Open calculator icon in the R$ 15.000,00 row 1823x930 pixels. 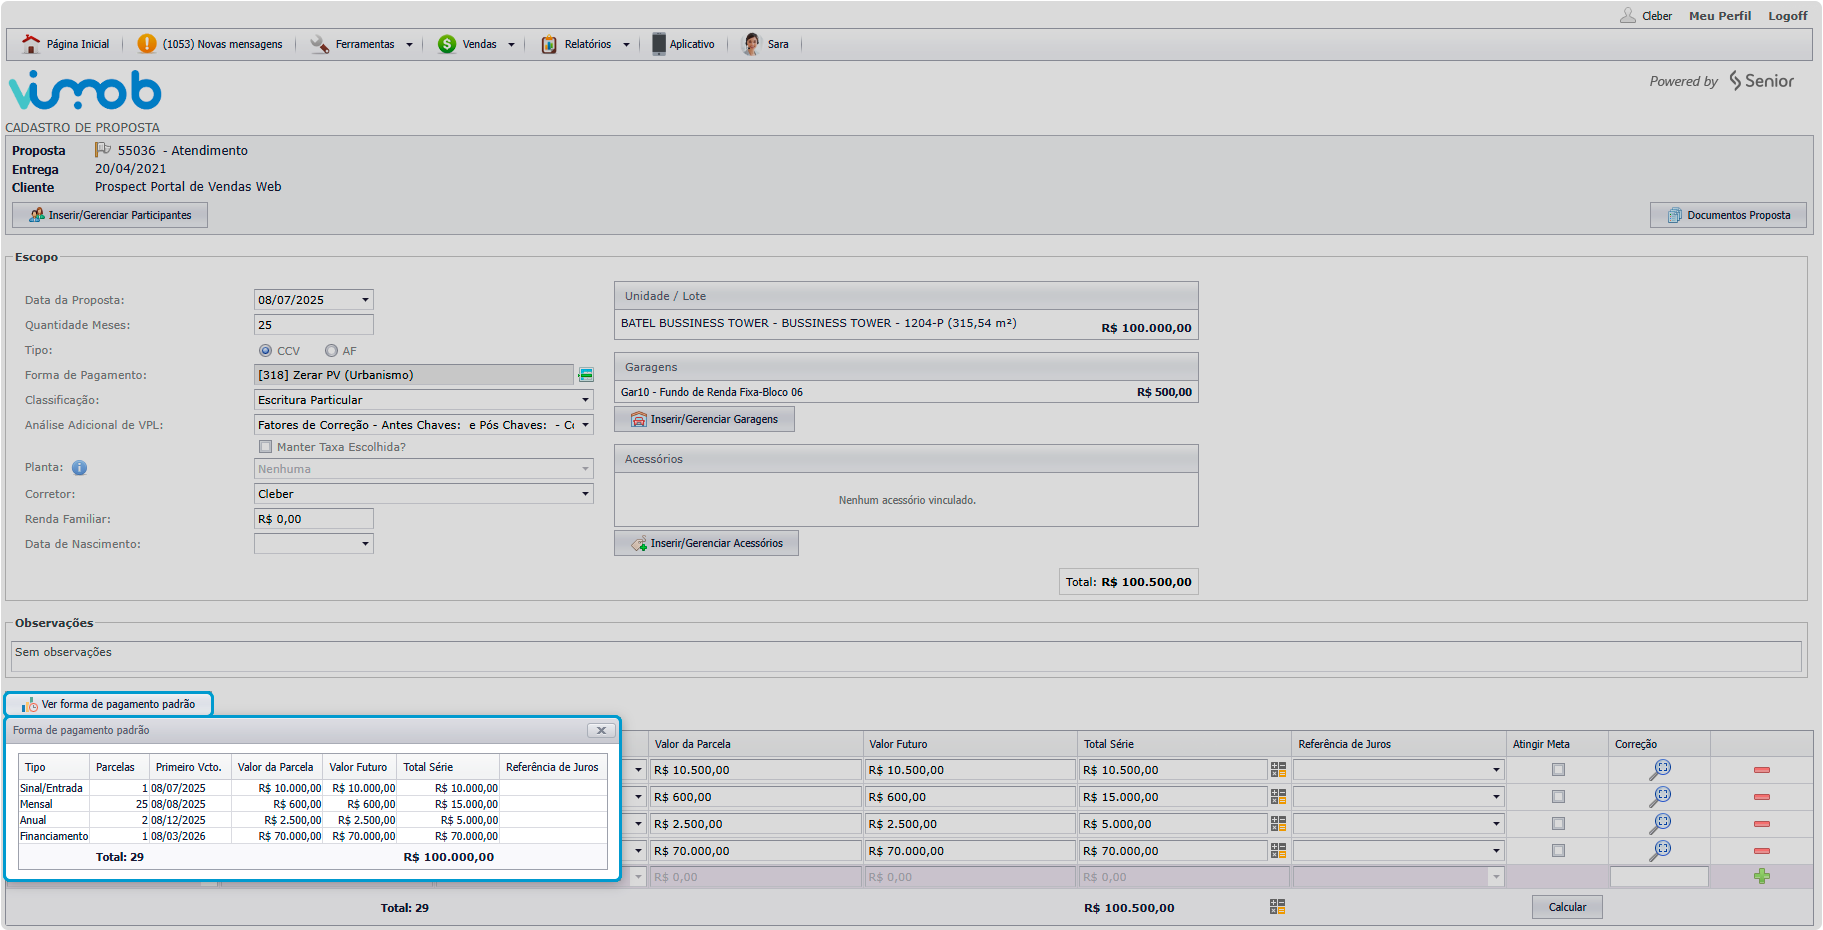[1278, 797]
